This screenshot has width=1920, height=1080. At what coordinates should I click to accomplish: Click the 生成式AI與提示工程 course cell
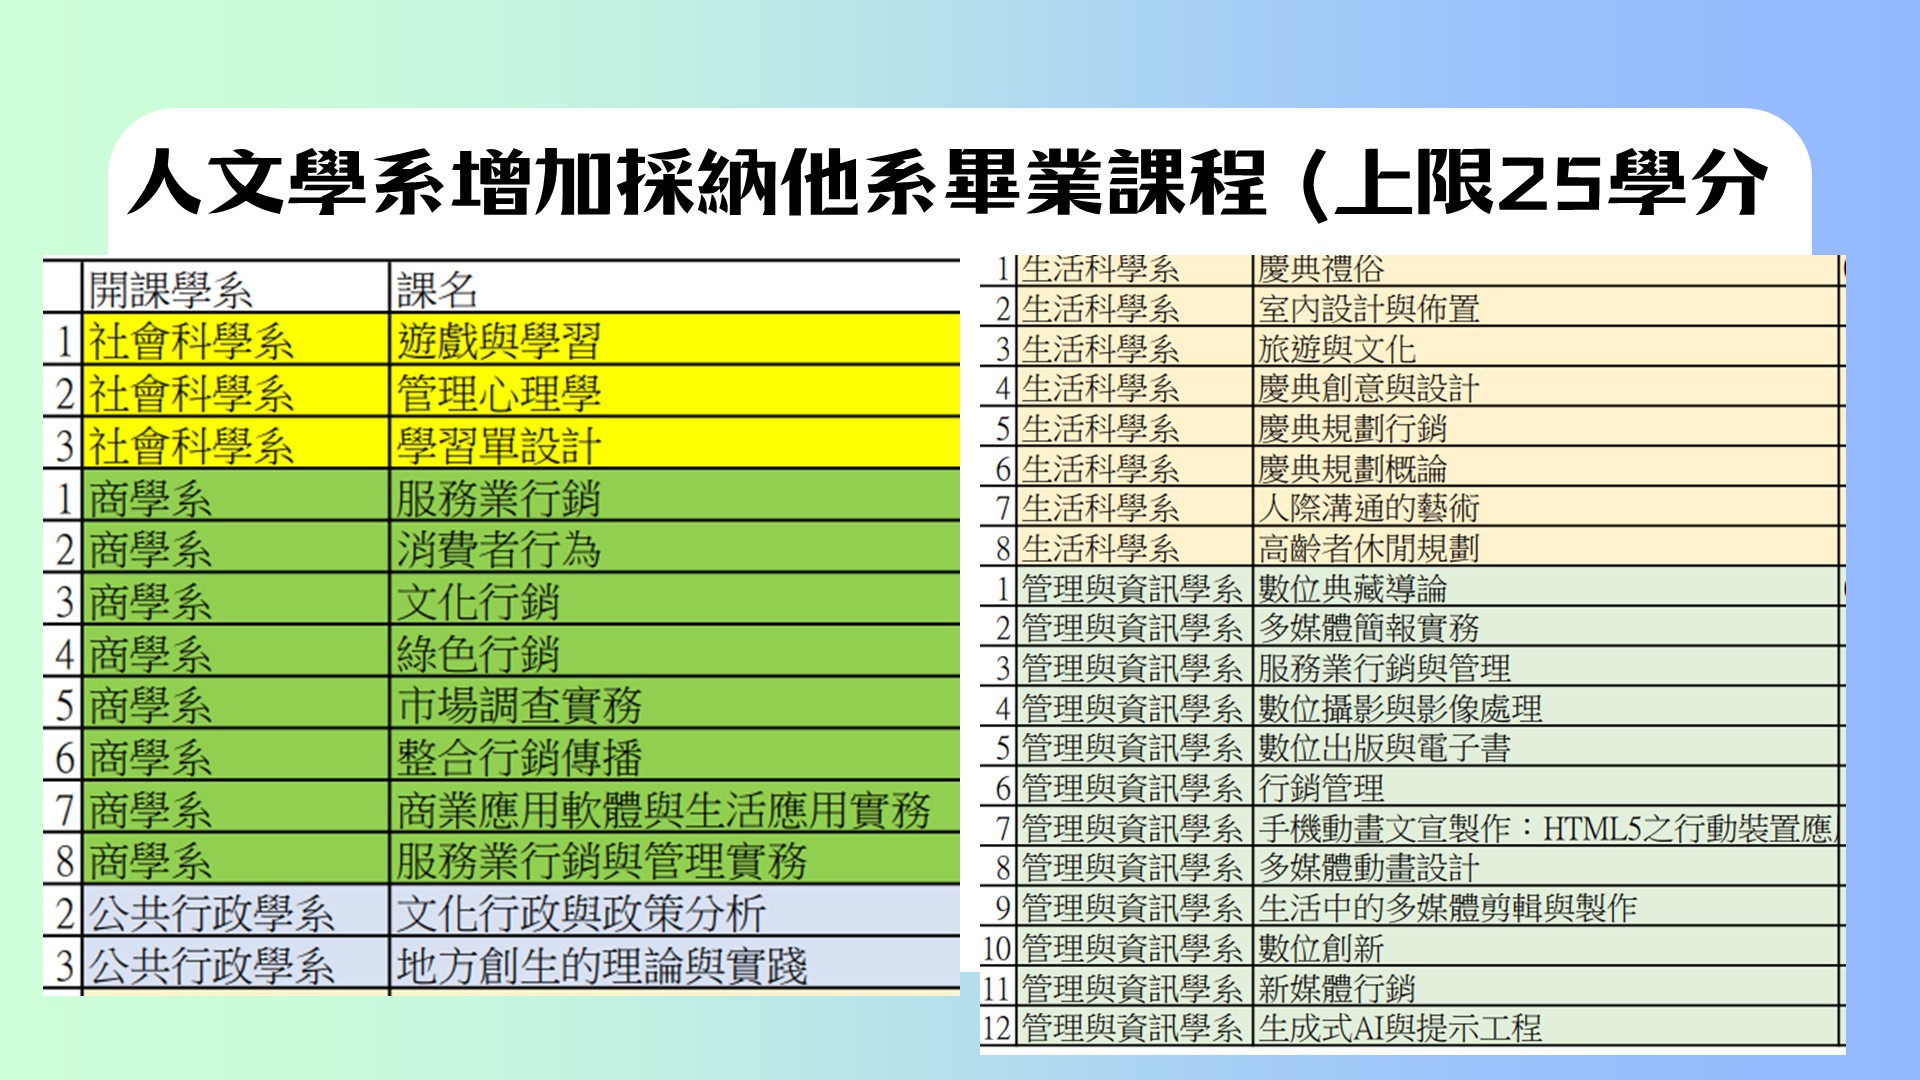coord(1400,1027)
